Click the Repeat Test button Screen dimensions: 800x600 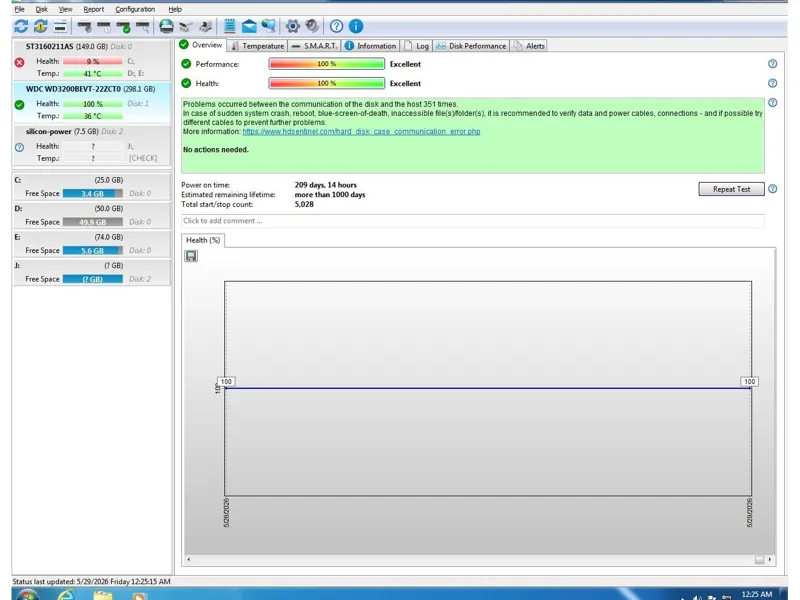coord(731,189)
